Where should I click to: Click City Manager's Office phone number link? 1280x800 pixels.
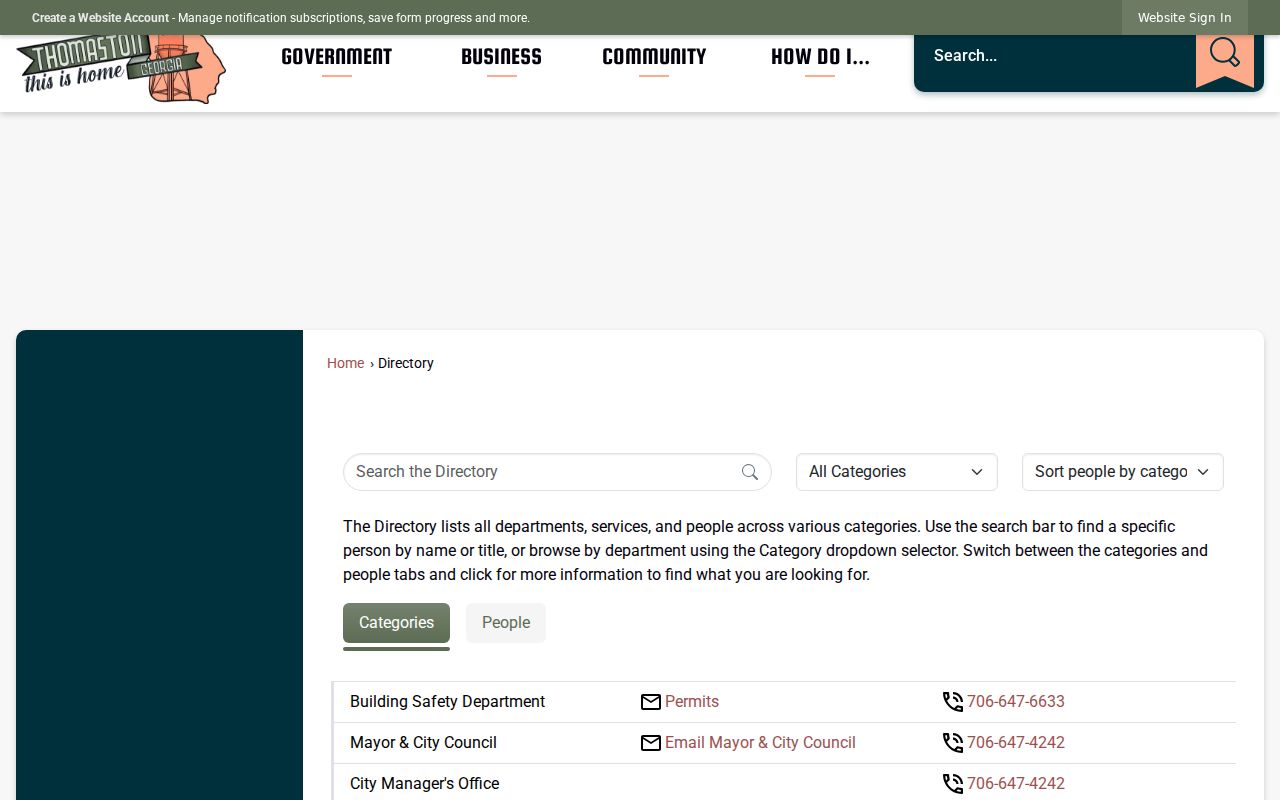point(1016,784)
